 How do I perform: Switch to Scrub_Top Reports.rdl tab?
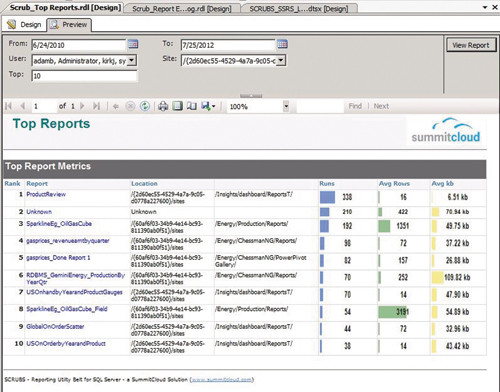pos(65,8)
